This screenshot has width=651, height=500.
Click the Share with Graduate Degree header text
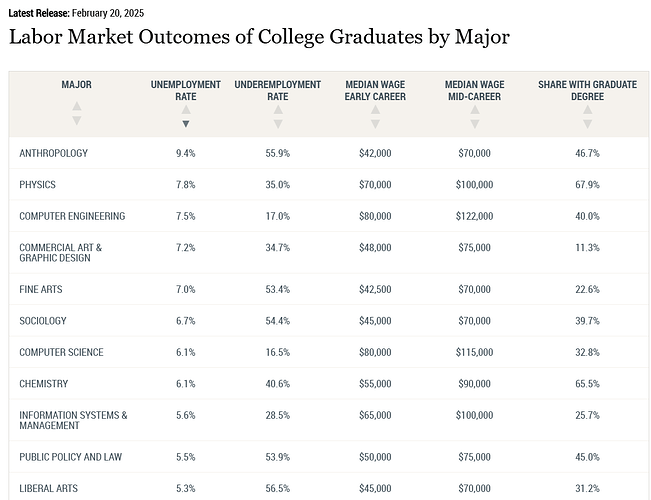click(x=587, y=90)
